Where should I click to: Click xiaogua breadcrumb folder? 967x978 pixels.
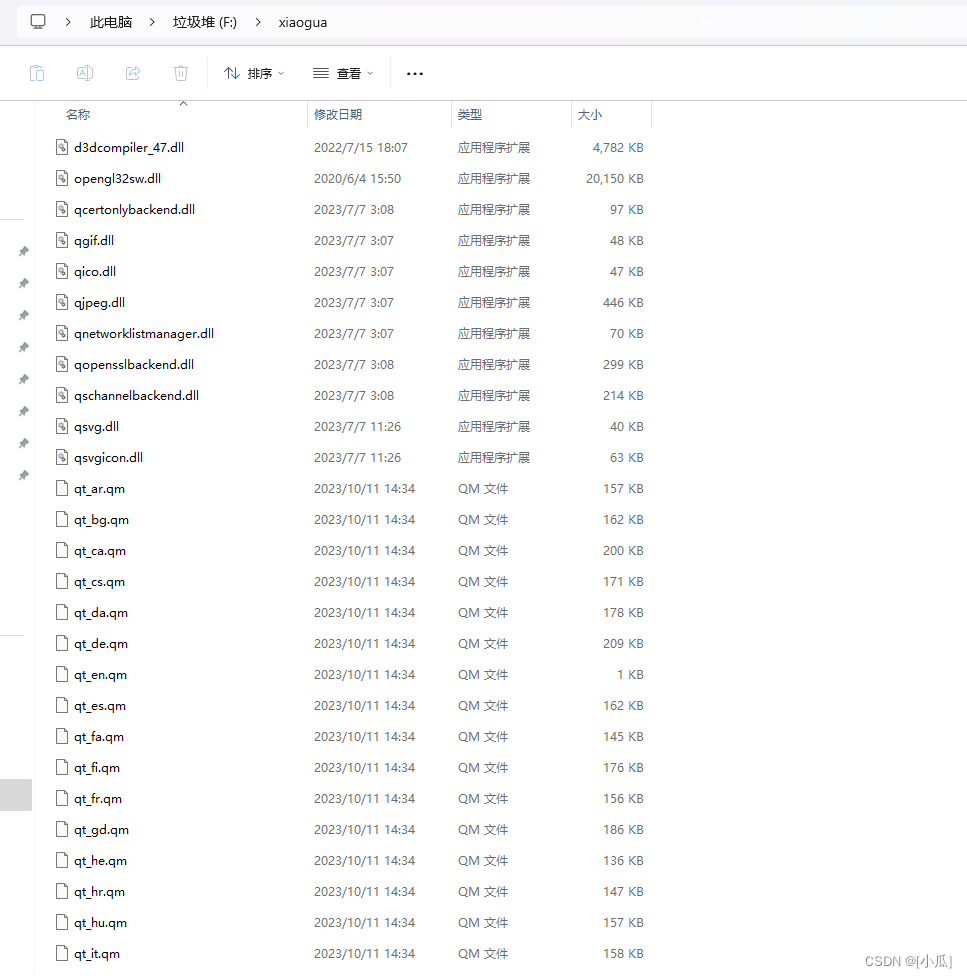(303, 22)
